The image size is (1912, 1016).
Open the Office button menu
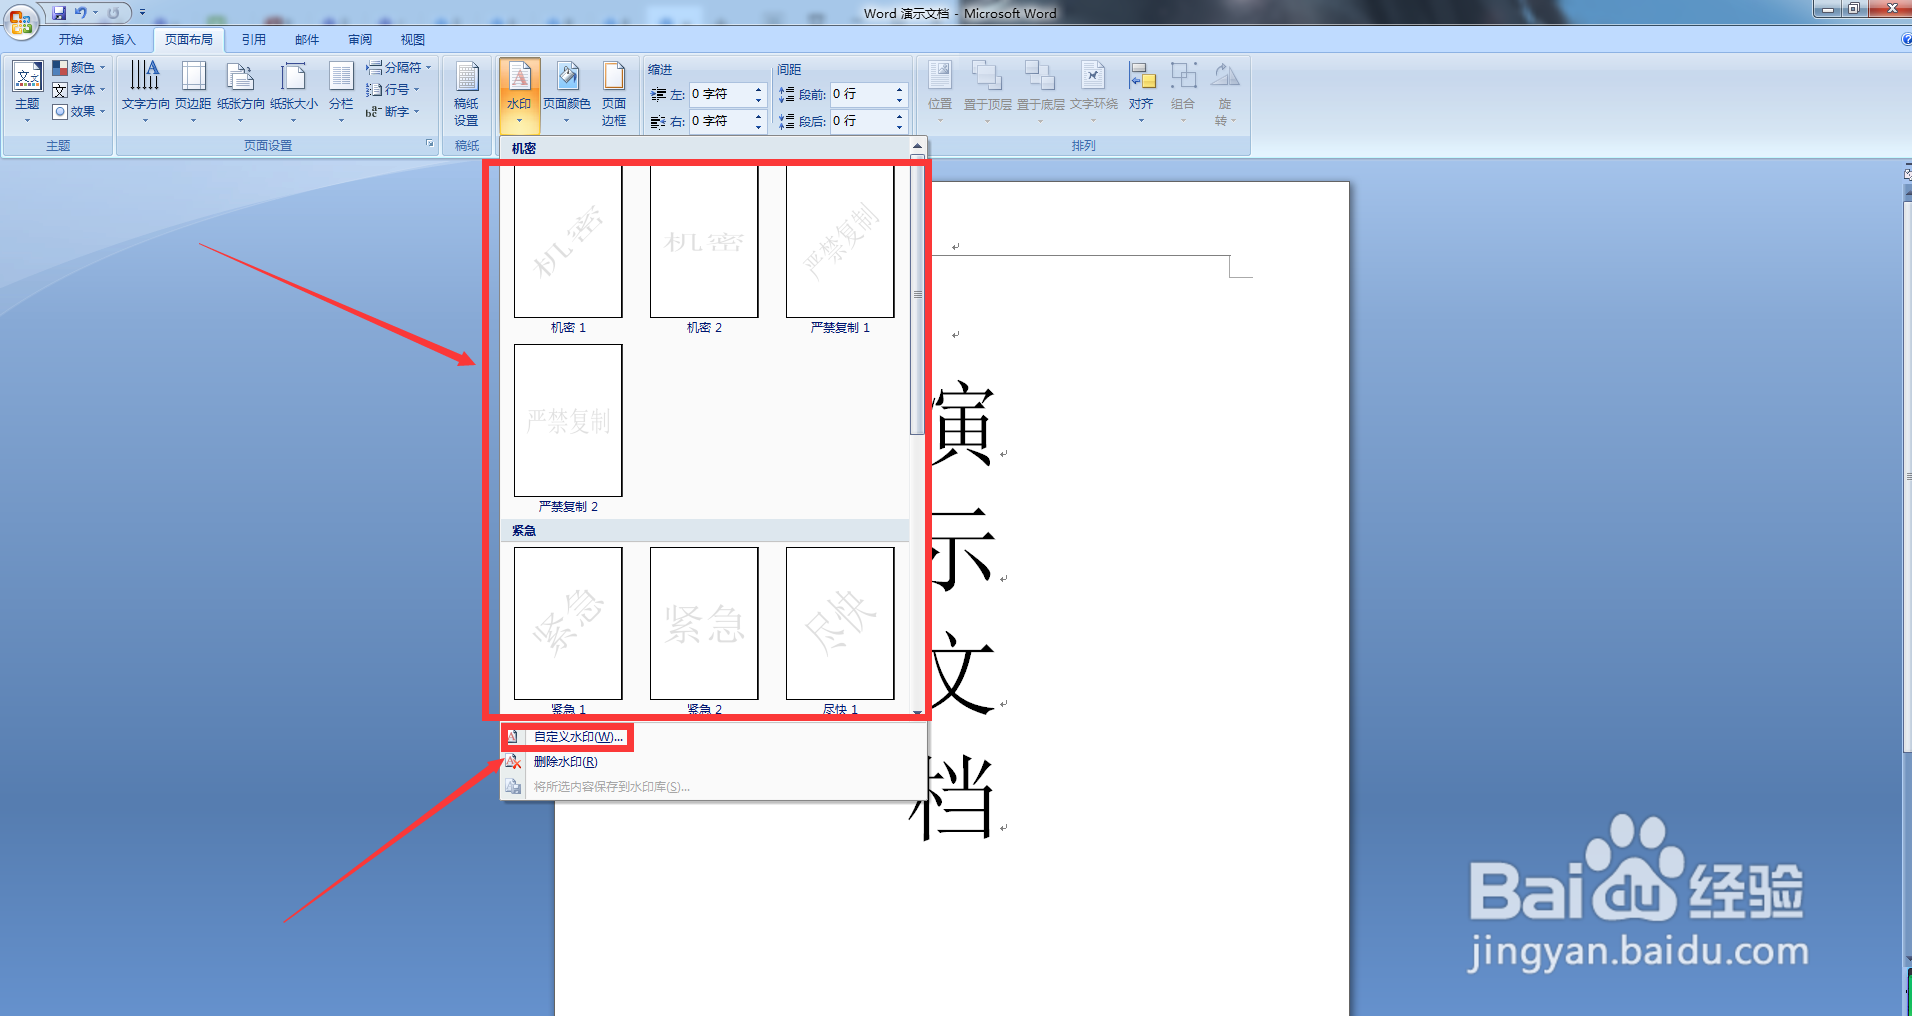pos(21,21)
